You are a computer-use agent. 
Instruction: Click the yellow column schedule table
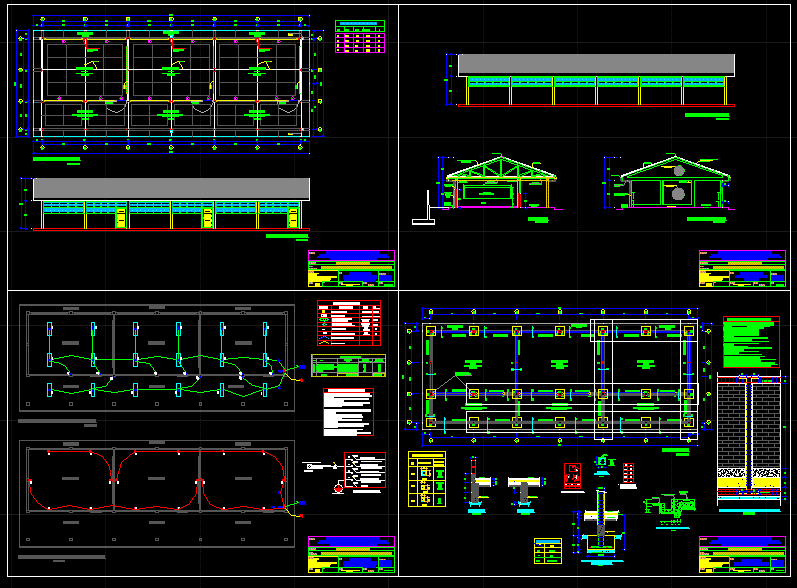(427, 478)
